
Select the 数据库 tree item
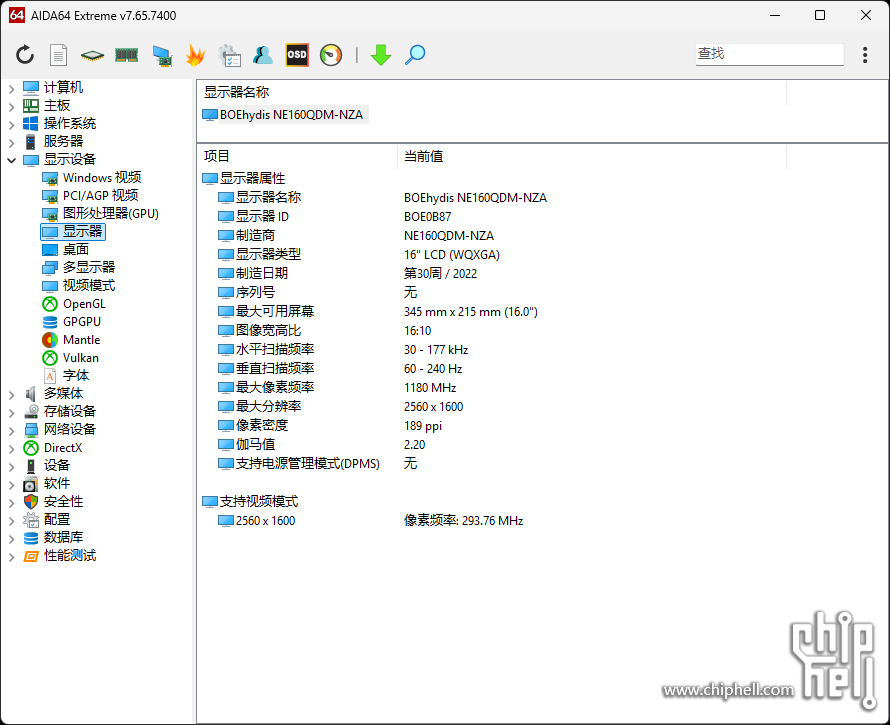[53, 538]
